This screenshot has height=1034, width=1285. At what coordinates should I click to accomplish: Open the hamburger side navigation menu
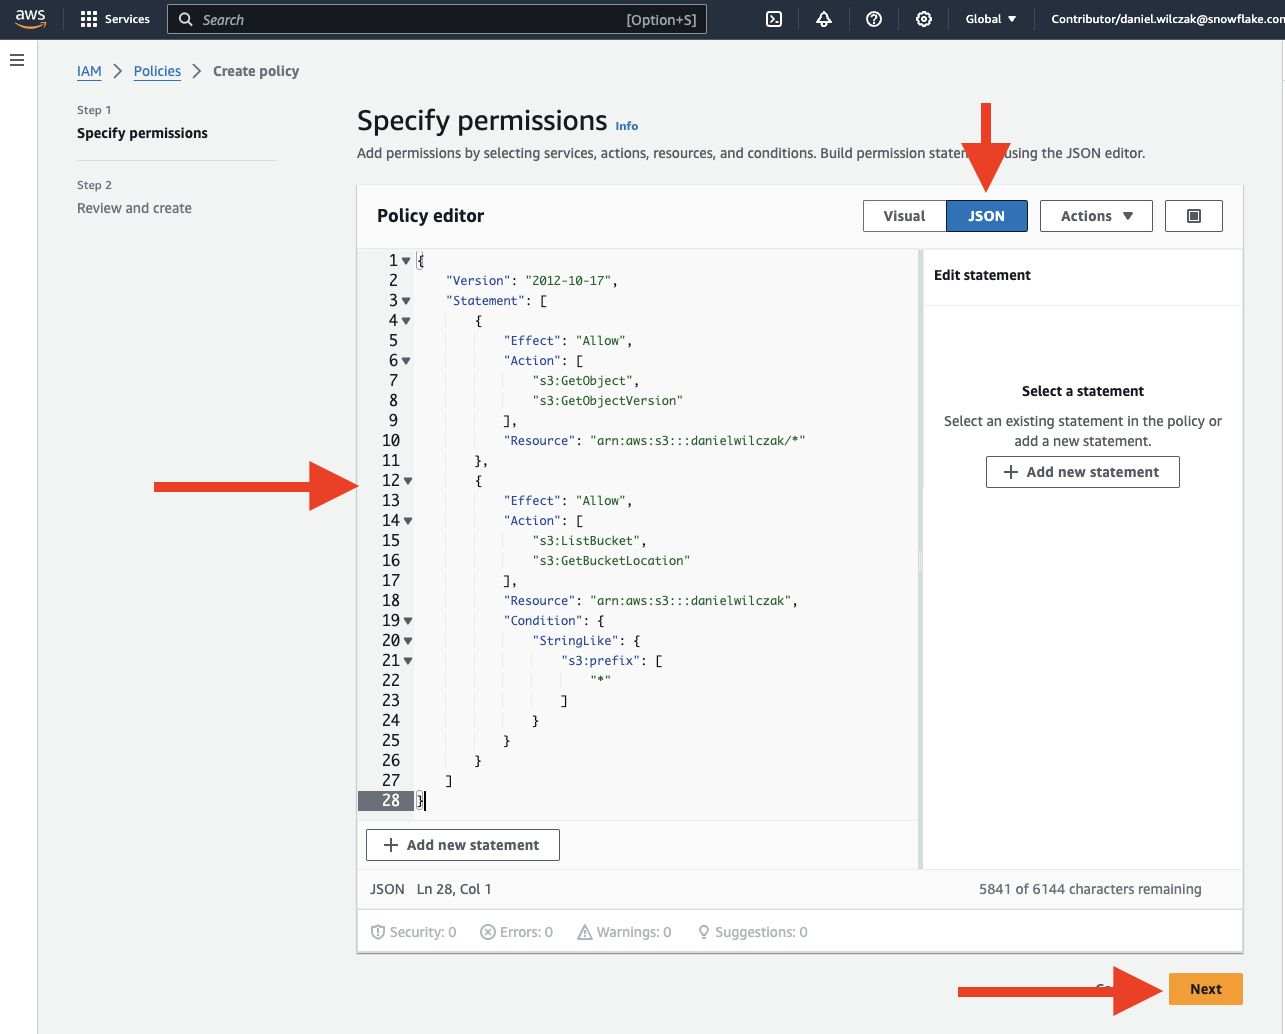(17, 61)
